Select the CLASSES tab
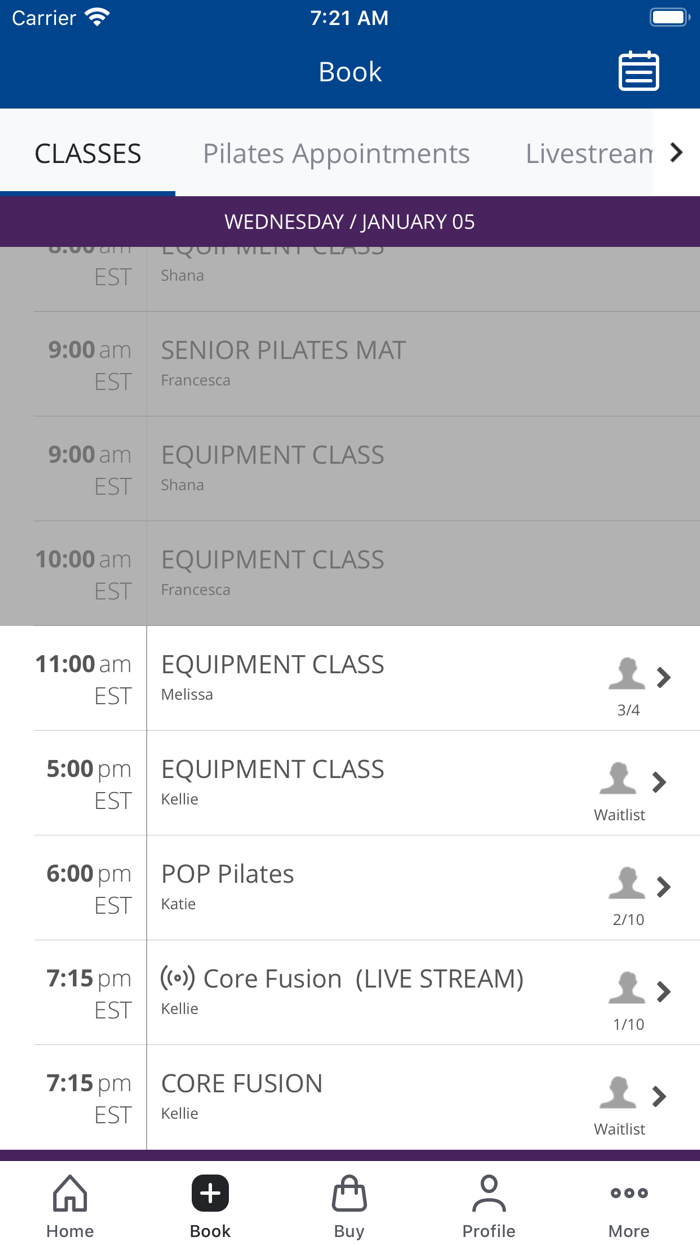This screenshot has width=700, height=1244. [x=88, y=153]
